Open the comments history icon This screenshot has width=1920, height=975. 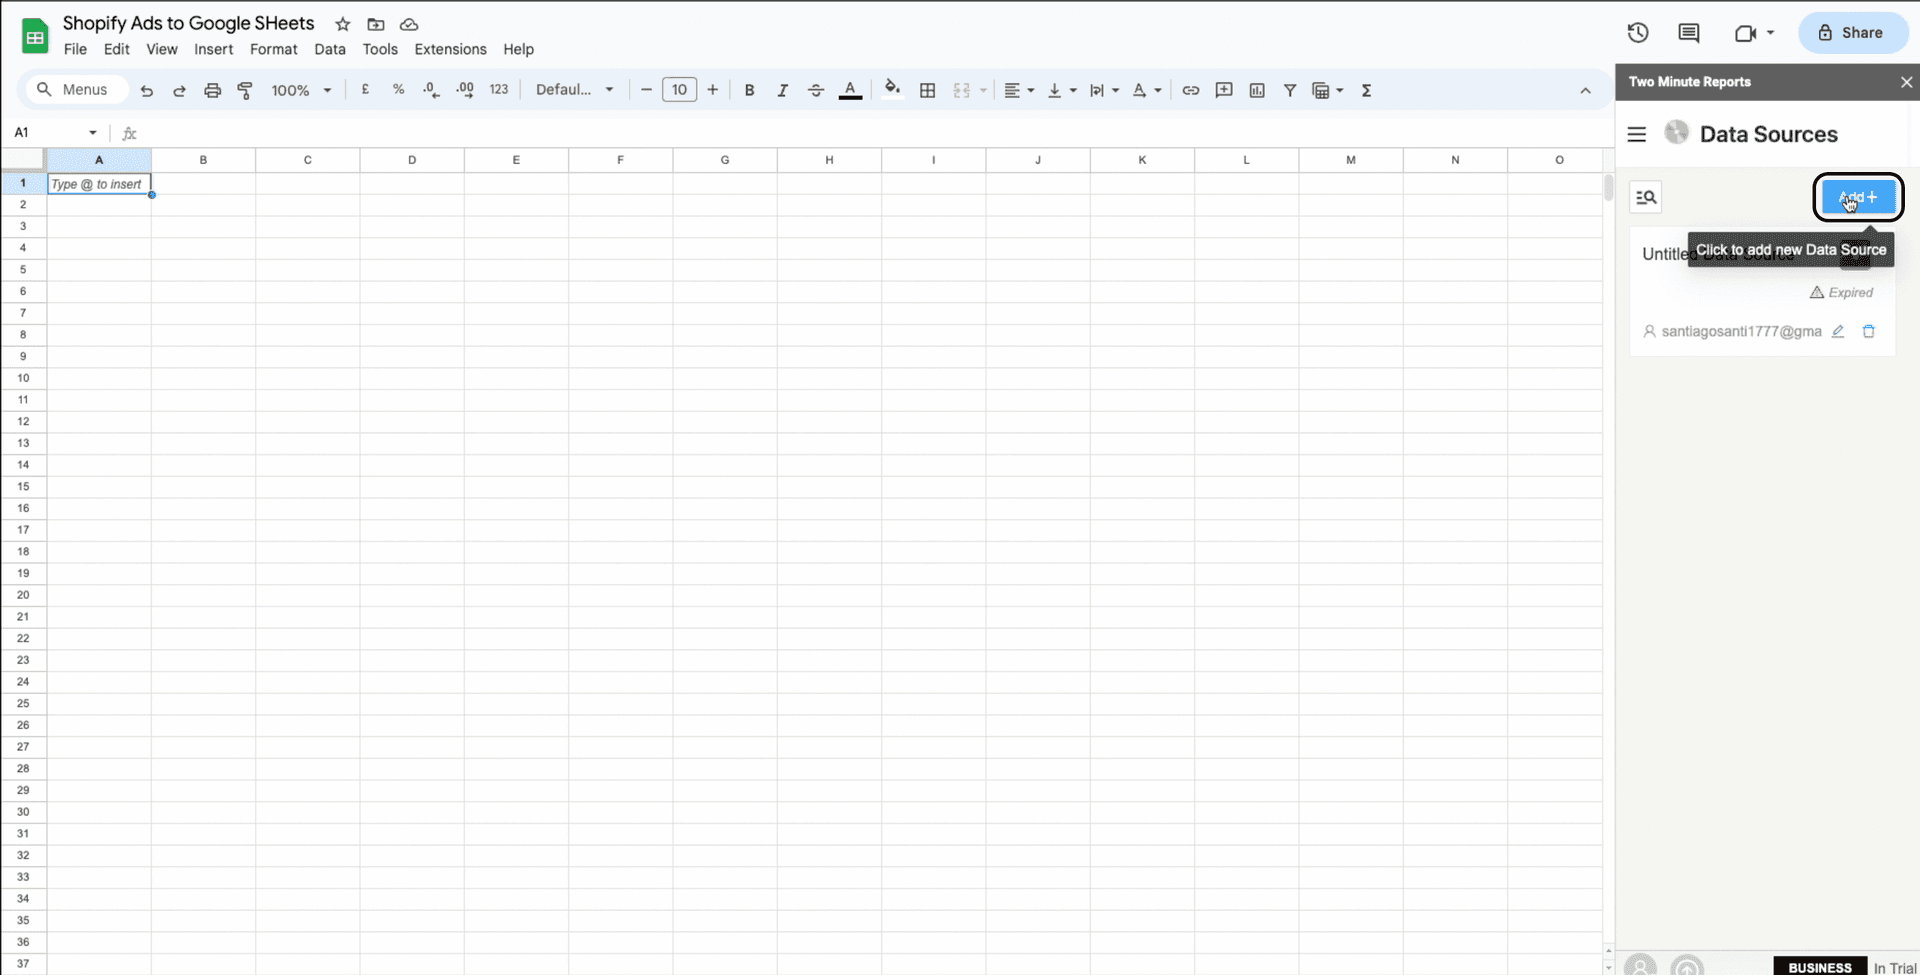point(1689,33)
